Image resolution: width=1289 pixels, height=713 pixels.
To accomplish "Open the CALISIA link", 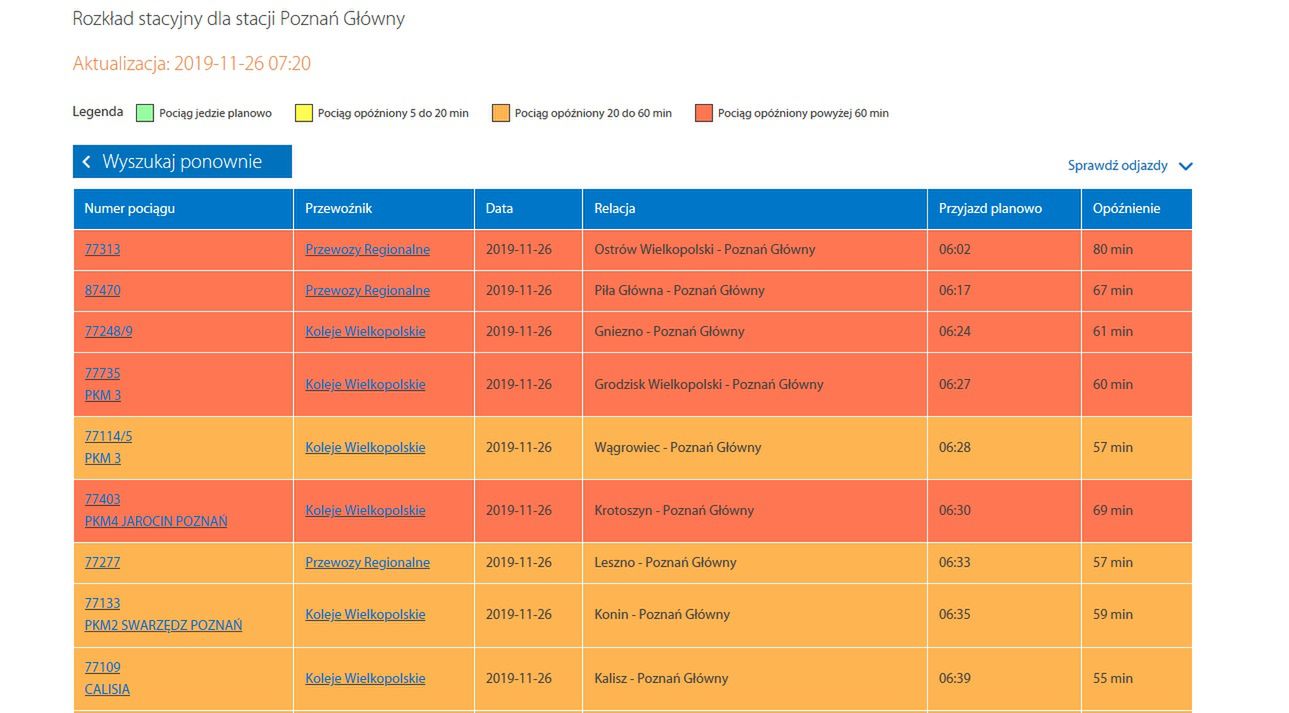I will click(x=107, y=689).
